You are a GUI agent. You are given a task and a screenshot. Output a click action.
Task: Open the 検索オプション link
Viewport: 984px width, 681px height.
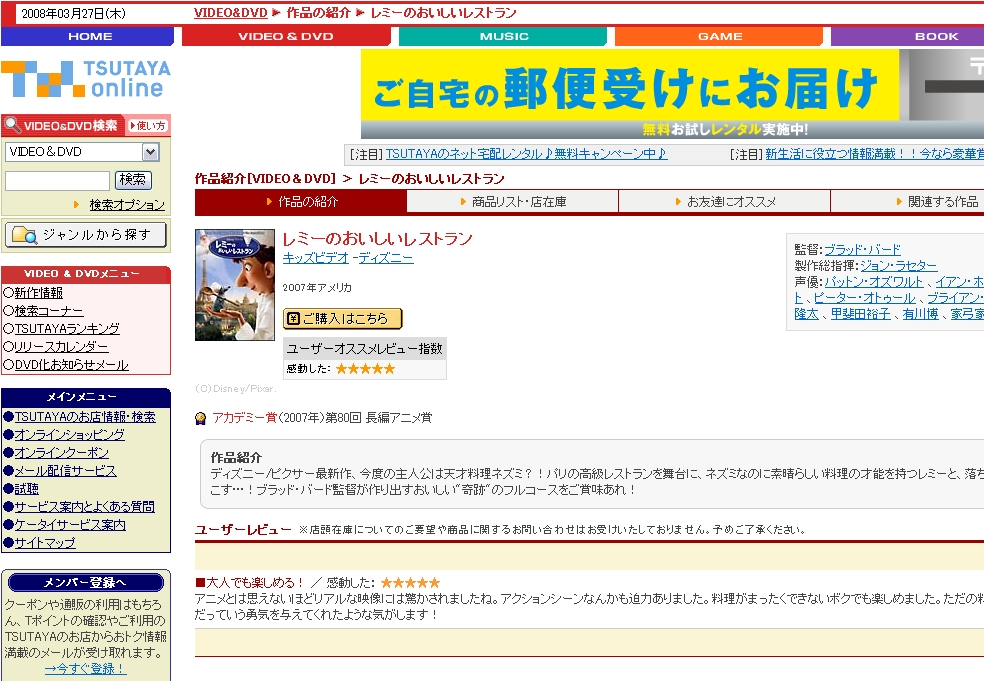point(127,205)
